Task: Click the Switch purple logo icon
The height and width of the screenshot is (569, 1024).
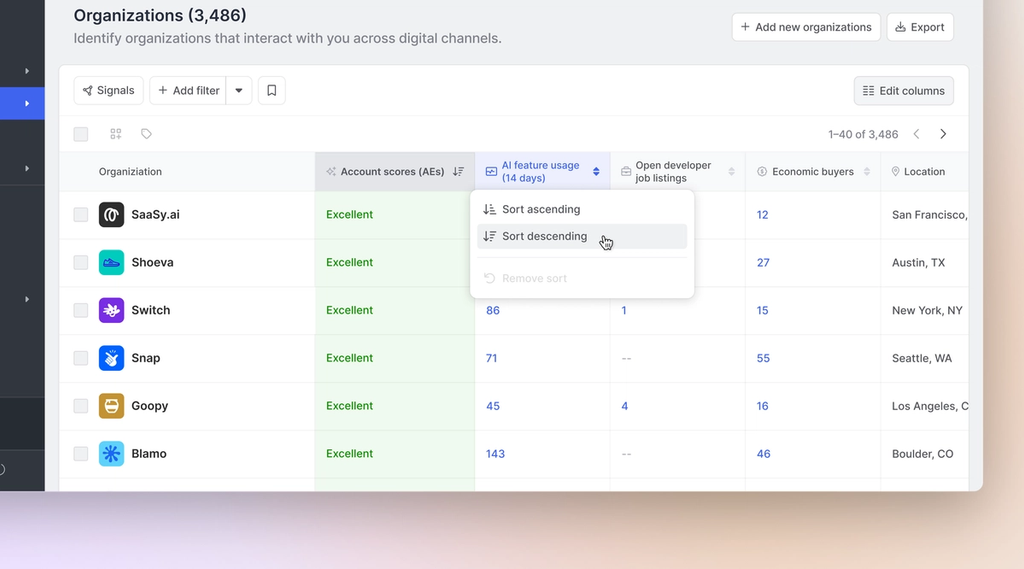Action: point(111,310)
